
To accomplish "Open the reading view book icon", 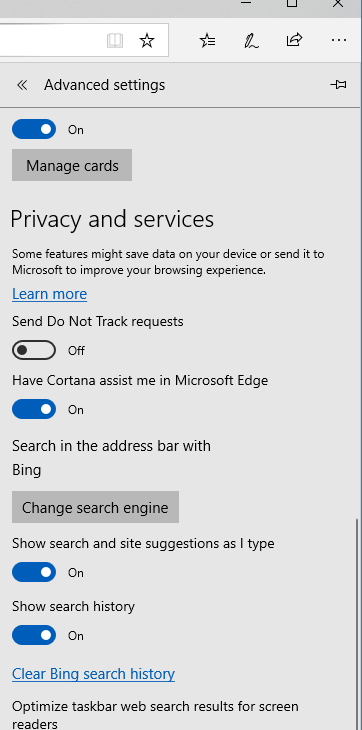I will (114, 41).
